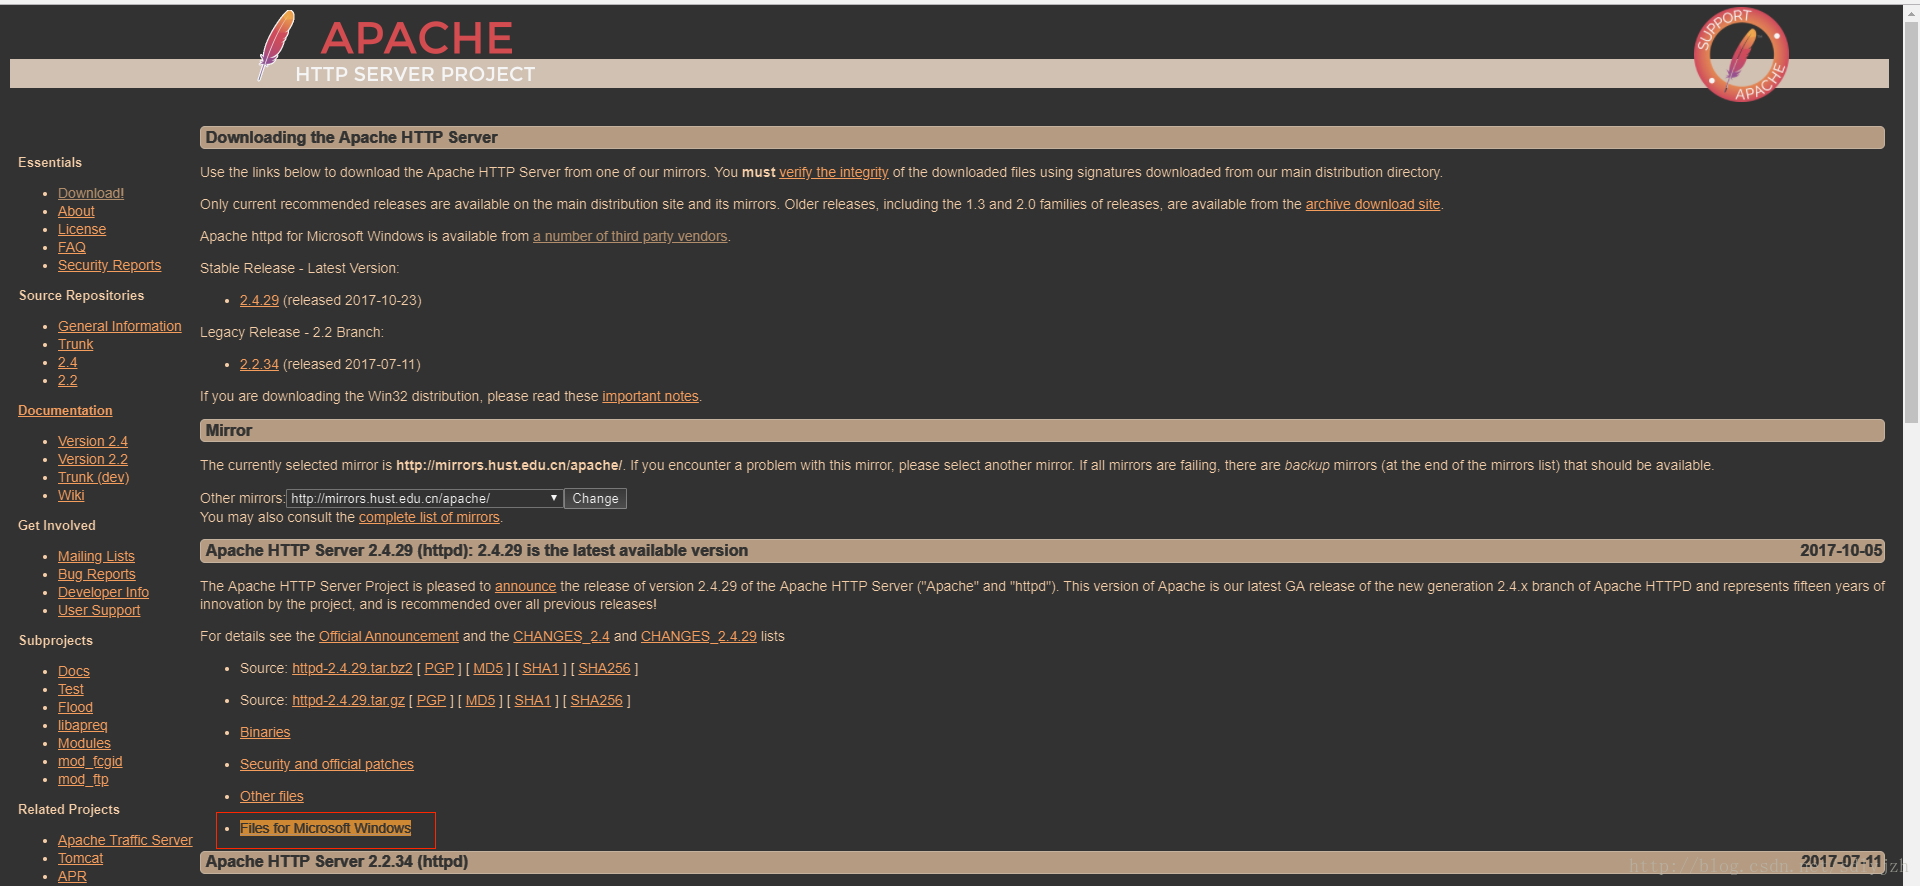Open SHA1 checksum for tar.bz2
Image resolution: width=1920 pixels, height=886 pixels.
point(540,668)
